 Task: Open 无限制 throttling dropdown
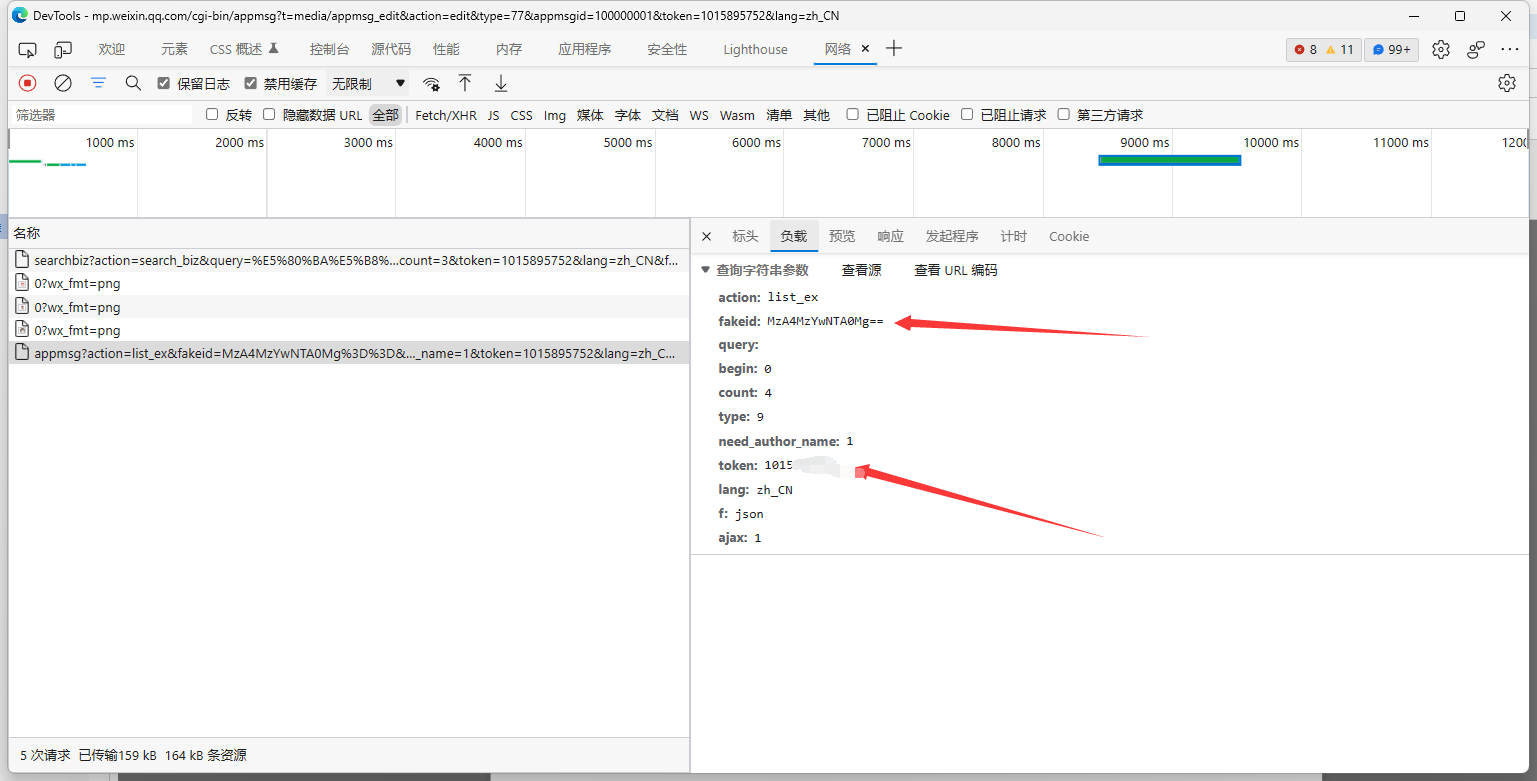369,84
